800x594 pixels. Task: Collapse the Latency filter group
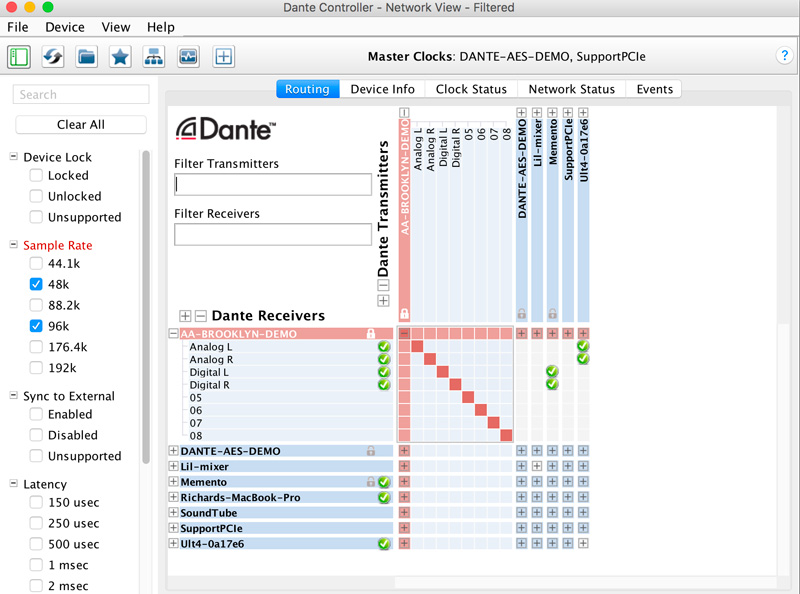click(14, 483)
